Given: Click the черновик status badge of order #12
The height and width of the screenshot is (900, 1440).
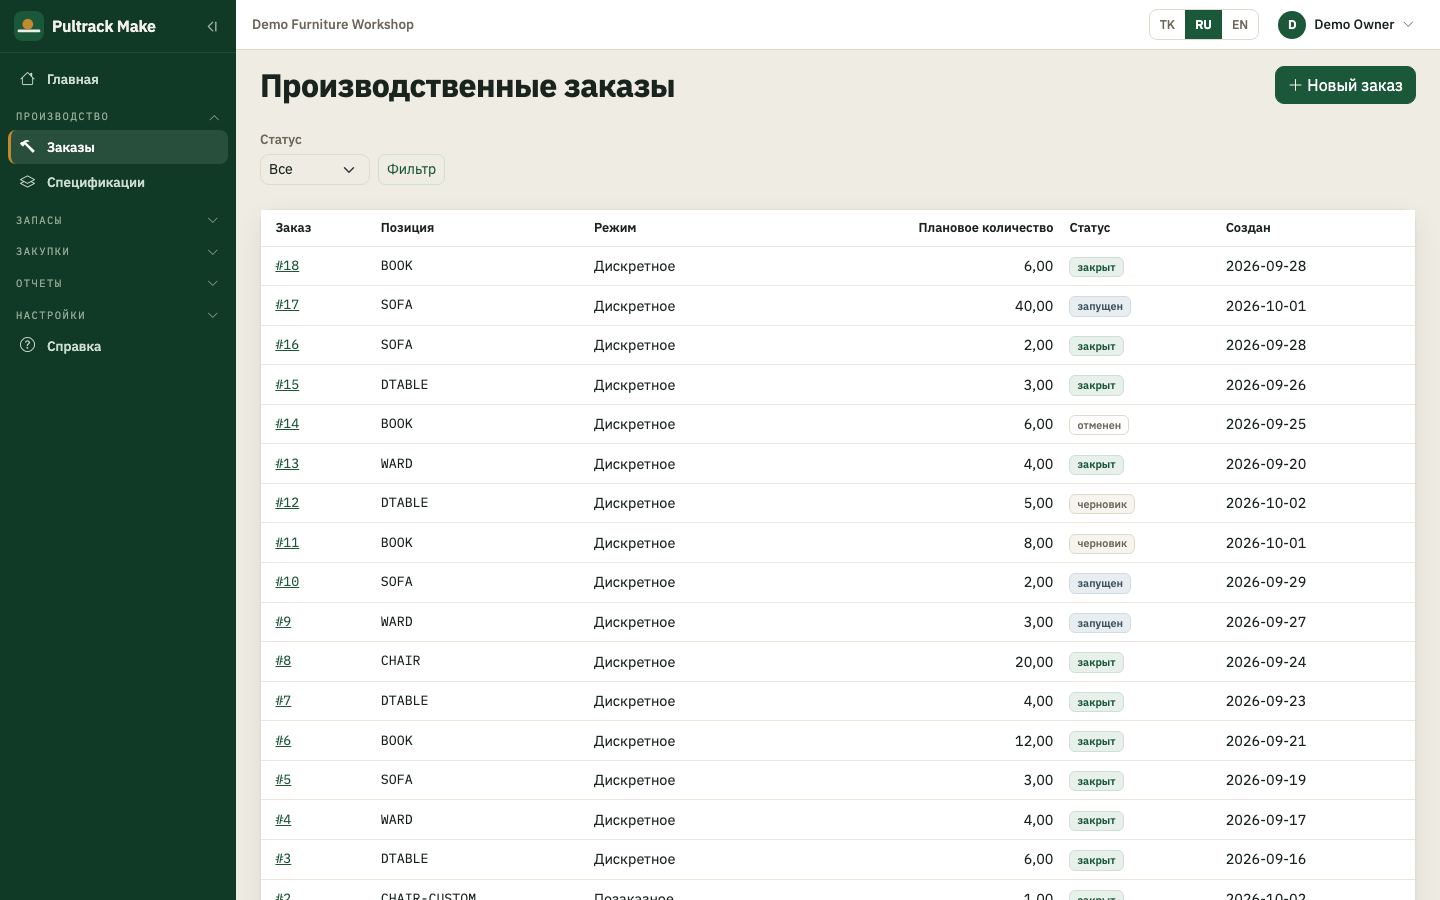Looking at the screenshot, I should pyautogui.click(x=1102, y=504).
